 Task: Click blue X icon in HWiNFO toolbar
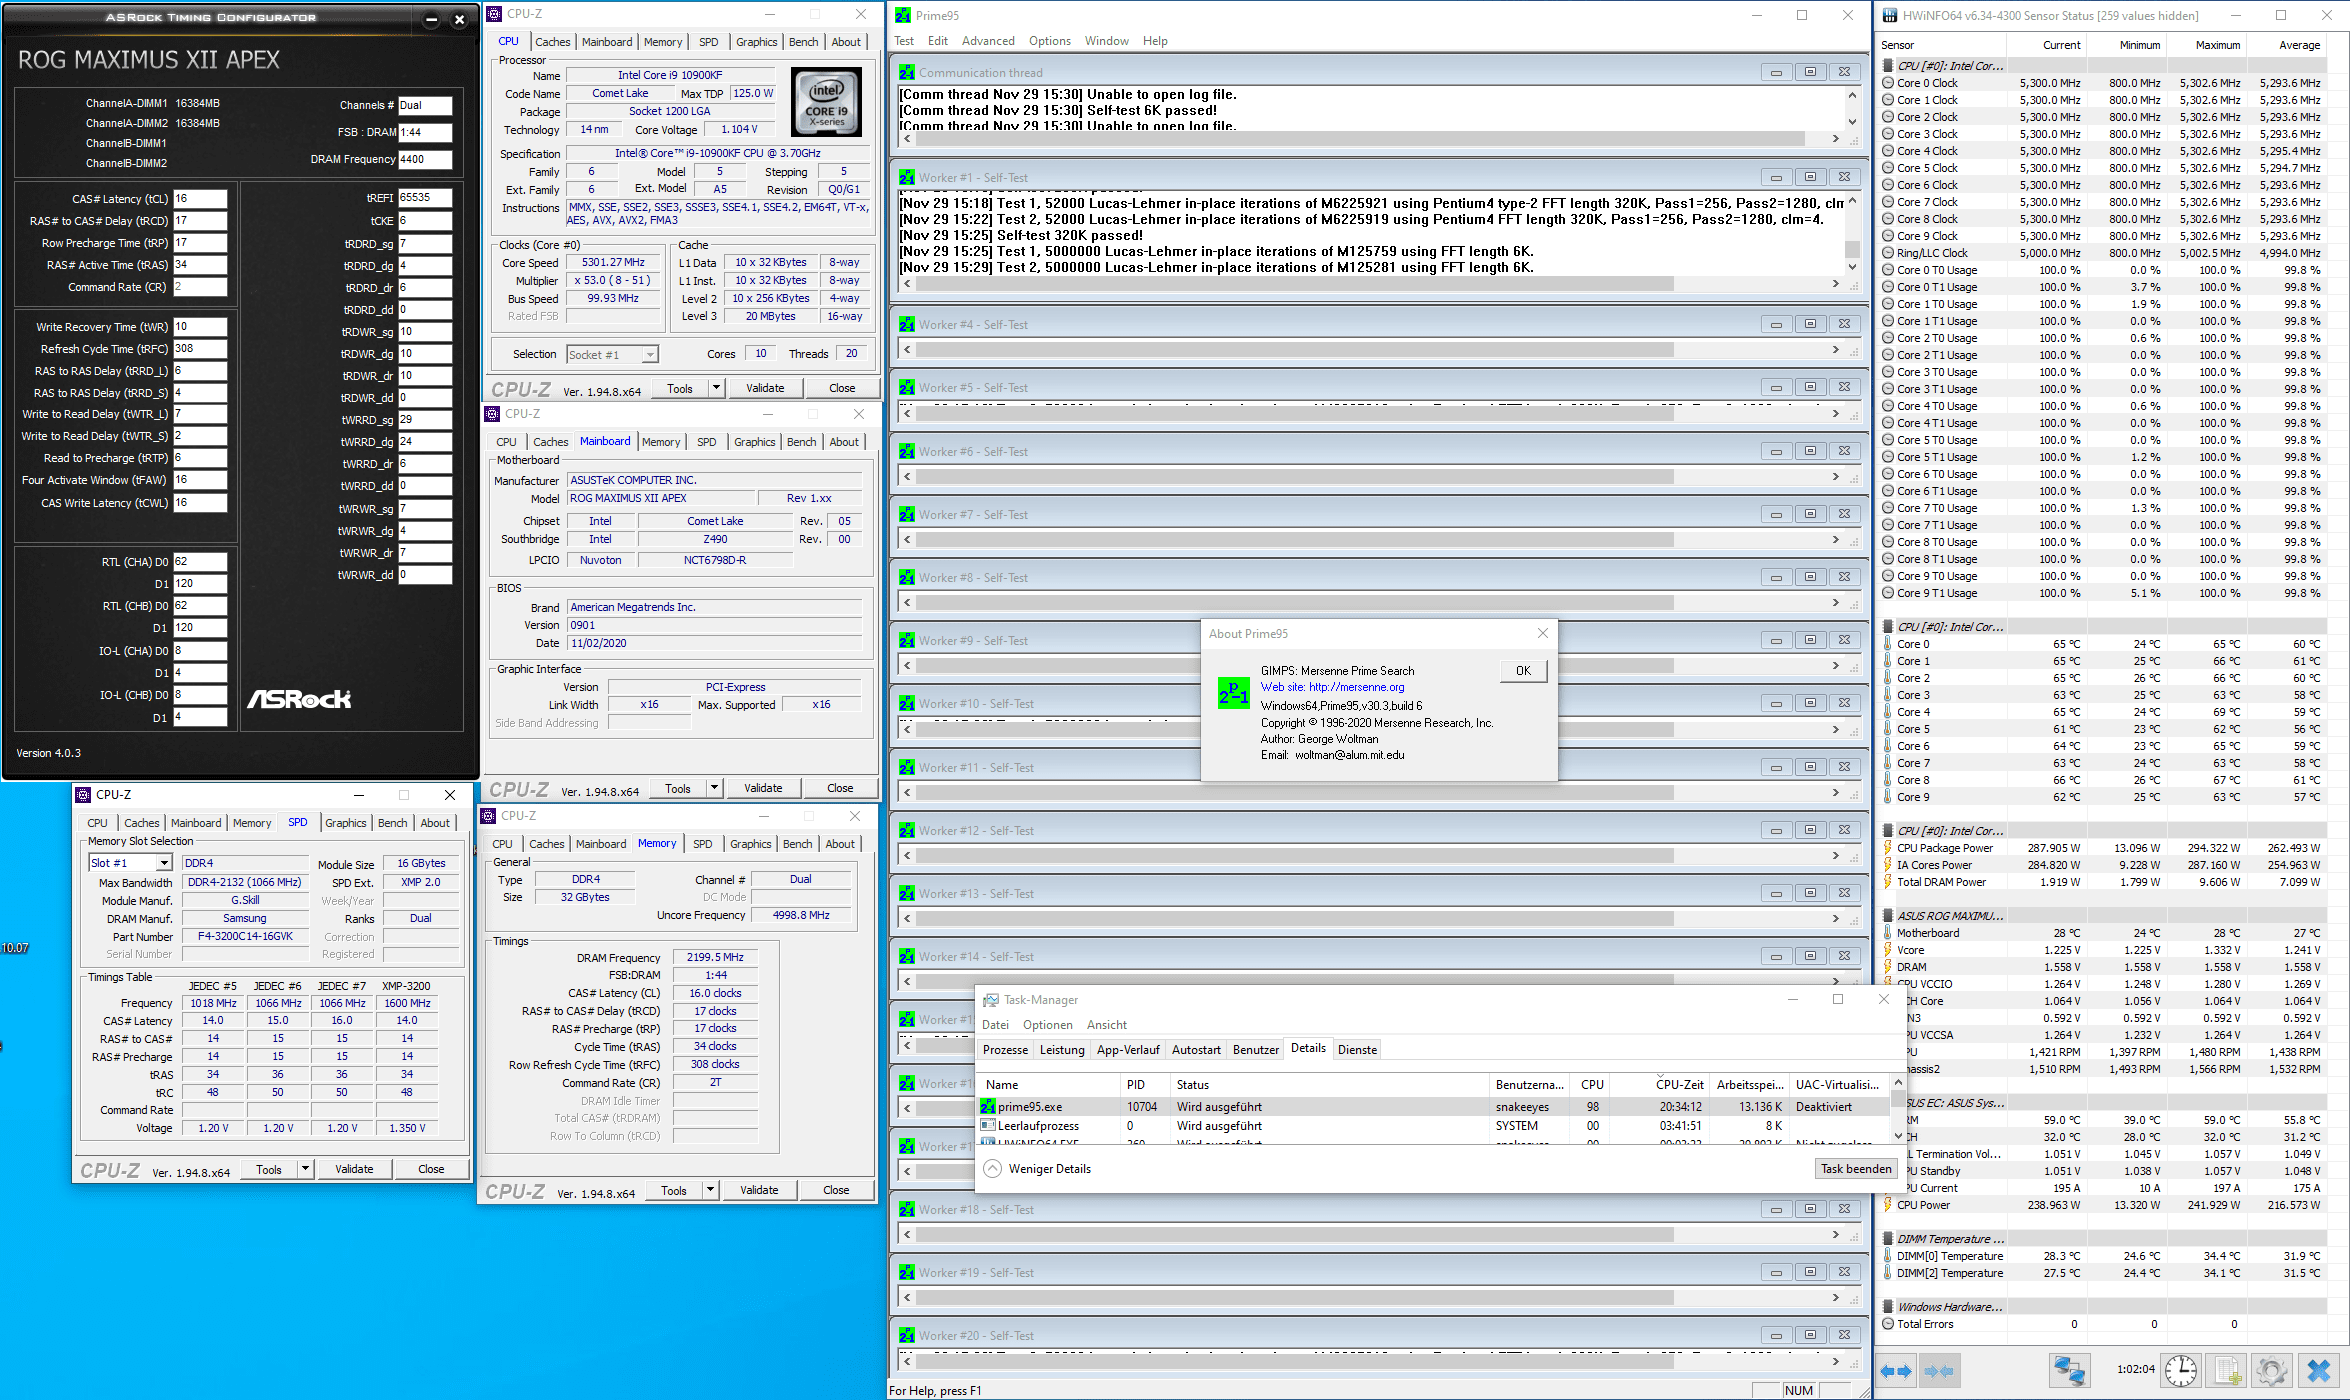pos(2319,1370)
